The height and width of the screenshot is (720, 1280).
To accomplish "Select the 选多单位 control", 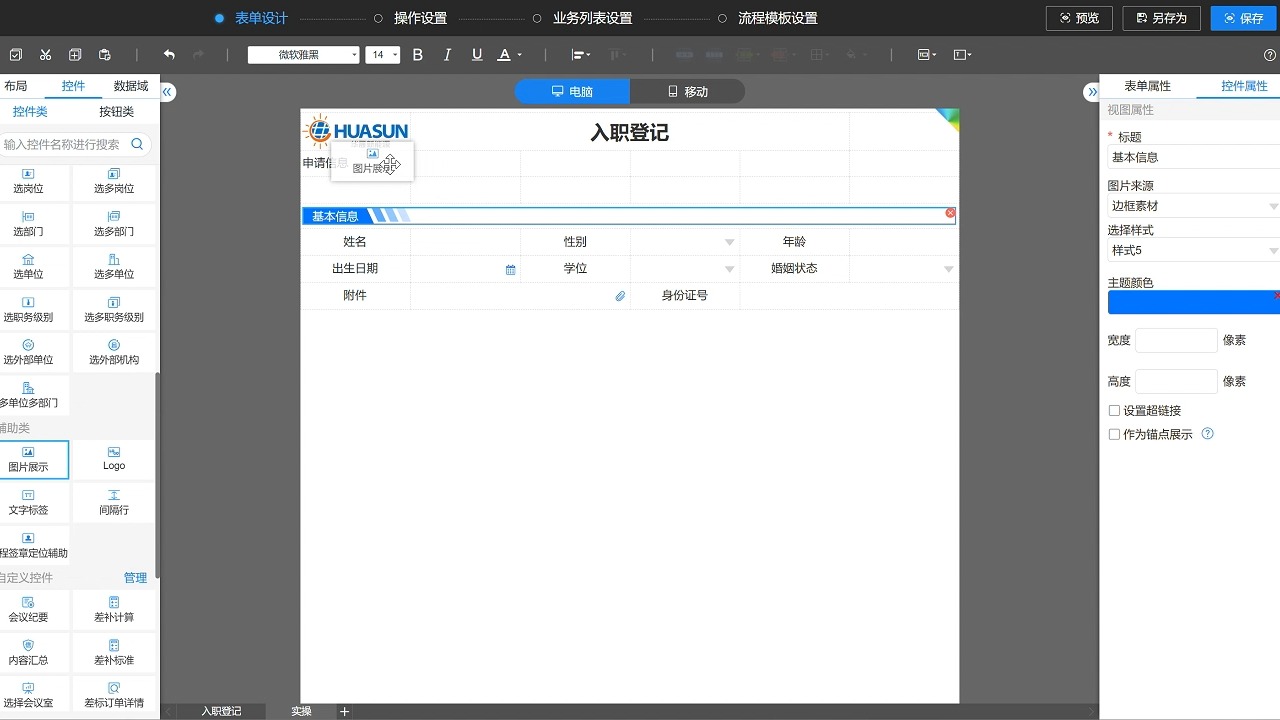I will [x=114, y=267].
